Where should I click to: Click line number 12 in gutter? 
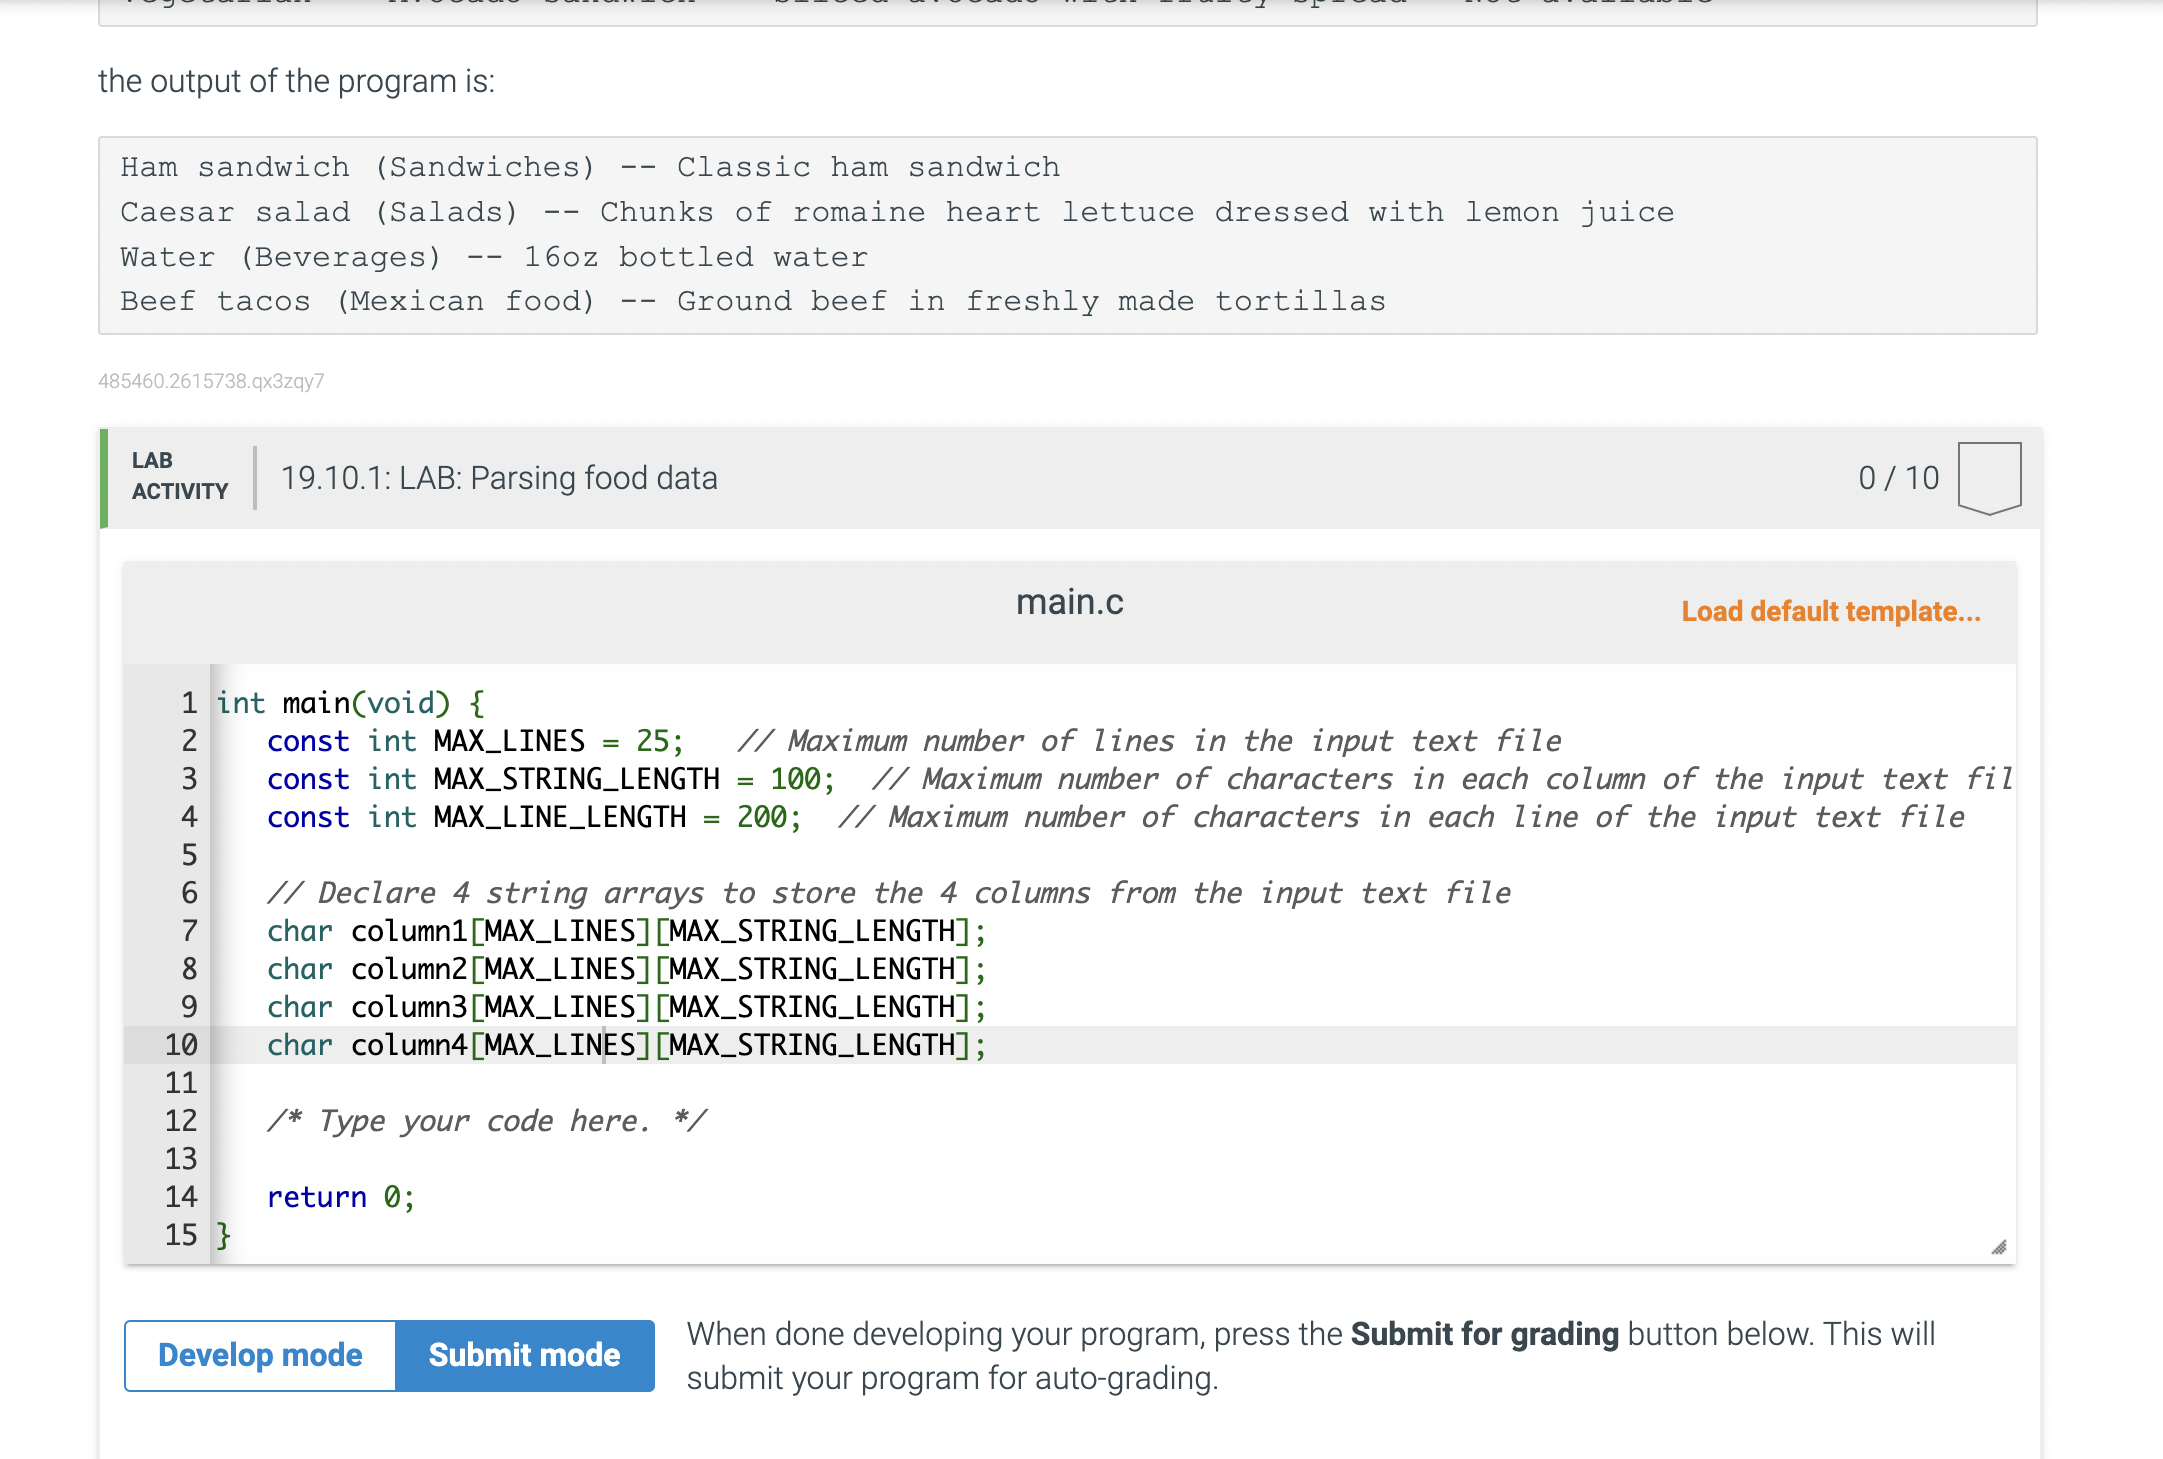click(181, 1121)
